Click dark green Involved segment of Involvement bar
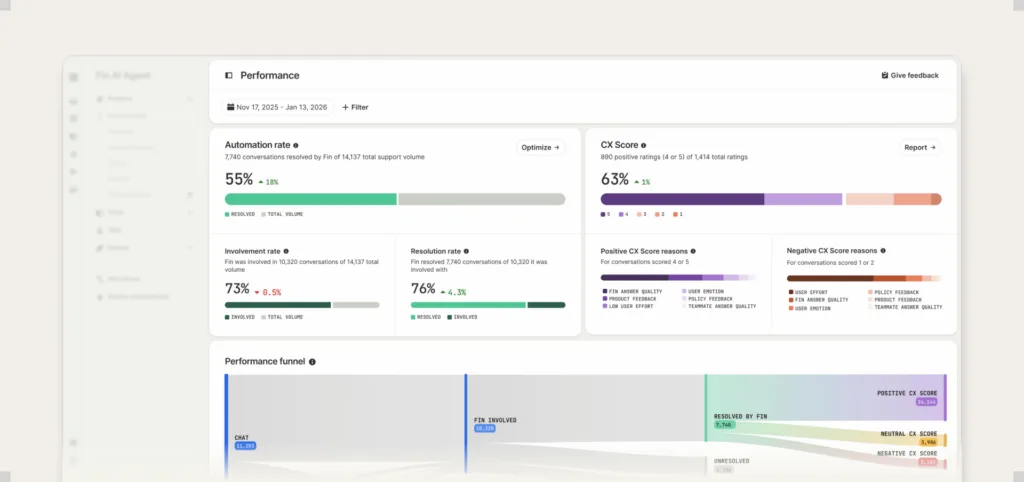 278,305
